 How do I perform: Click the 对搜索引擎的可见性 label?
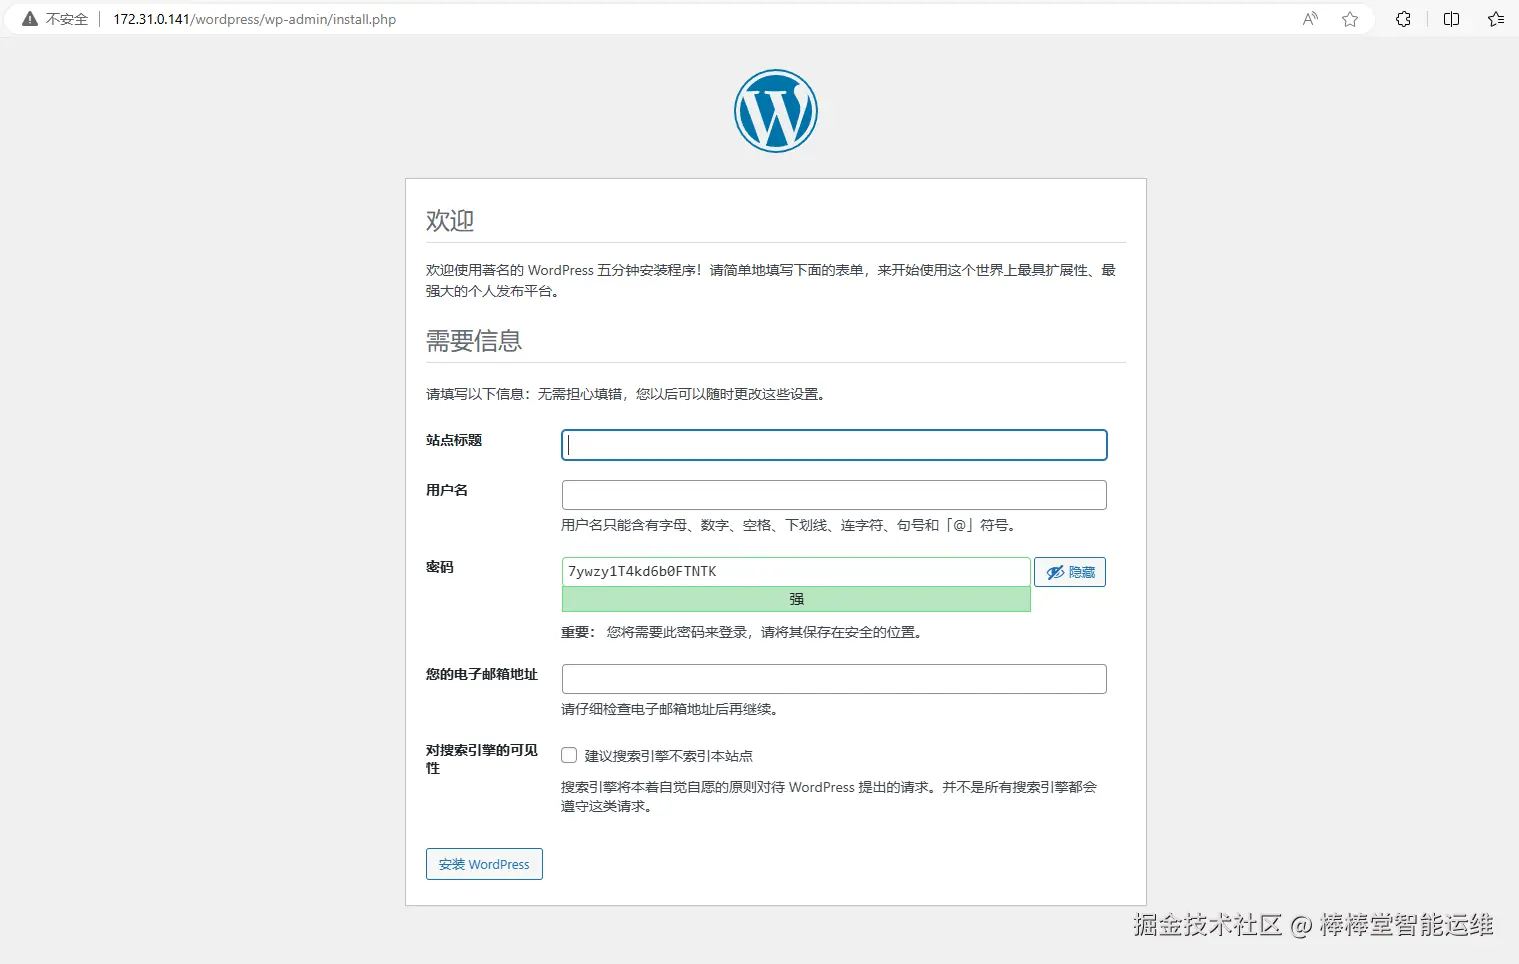click(x=482, y=759)
